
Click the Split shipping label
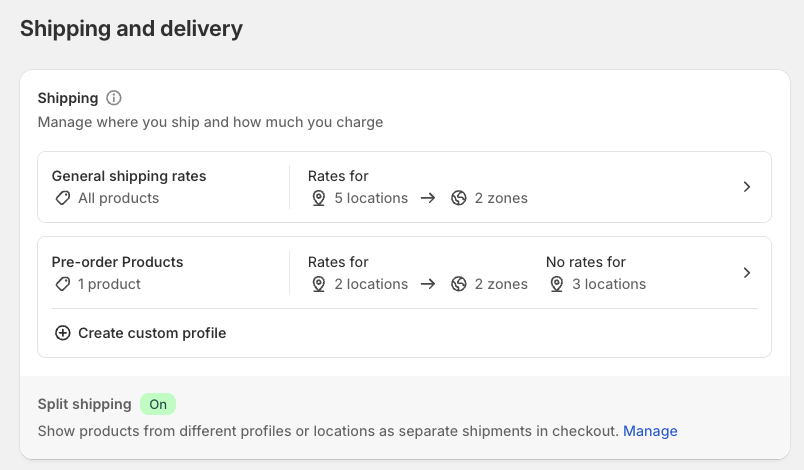coord(85,404)
